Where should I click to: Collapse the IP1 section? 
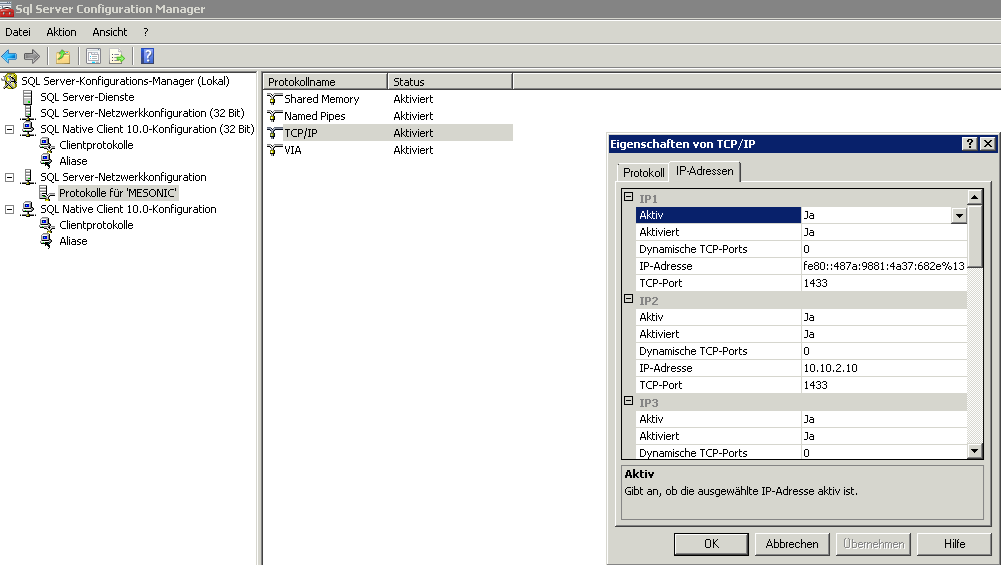[x=629, y=198]
